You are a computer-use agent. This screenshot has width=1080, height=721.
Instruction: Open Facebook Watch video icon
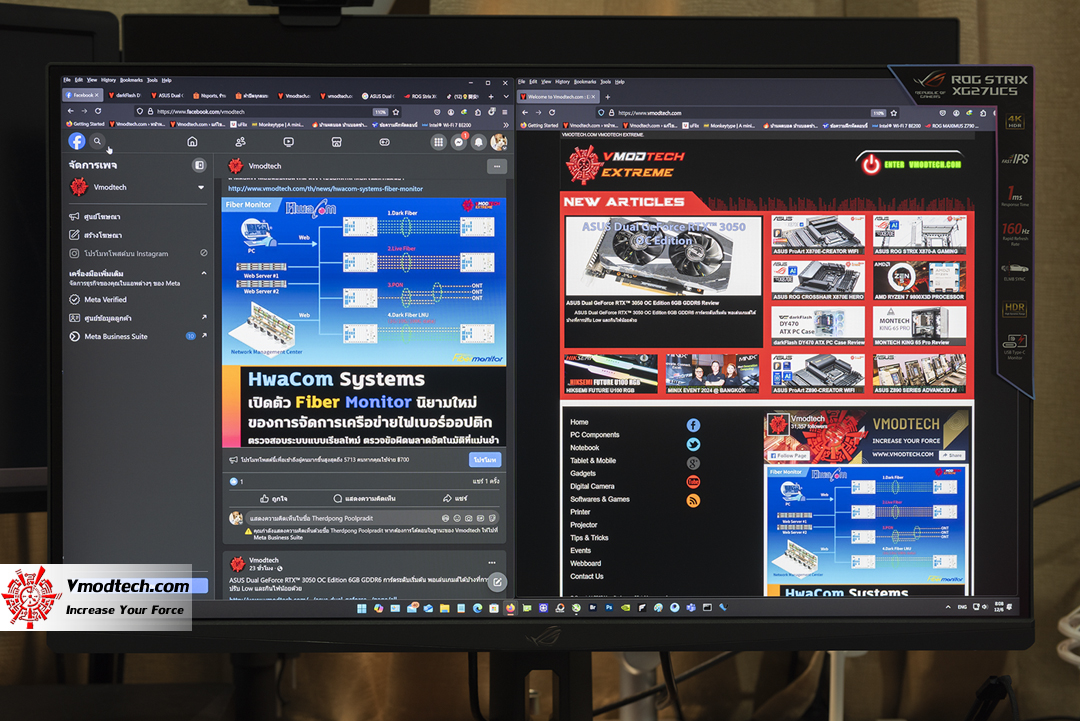[x=289, y=142]
